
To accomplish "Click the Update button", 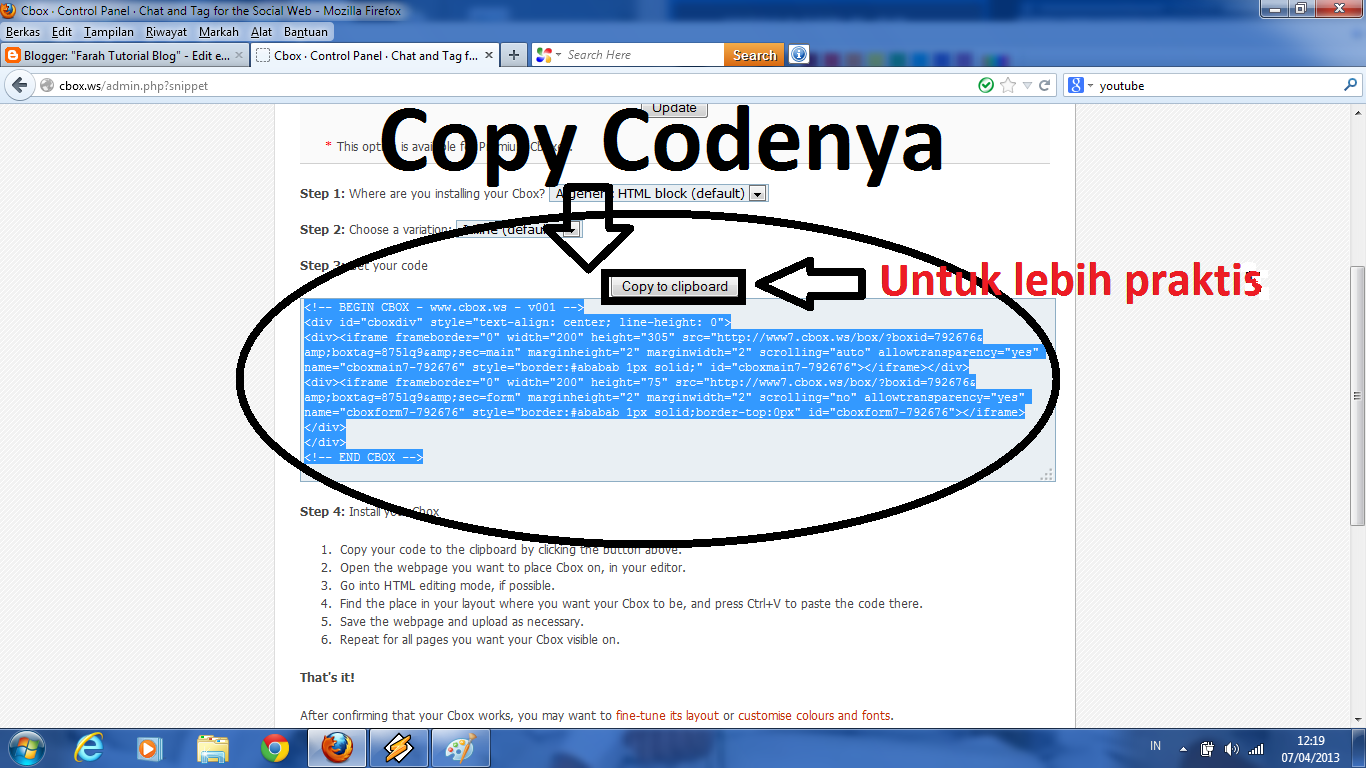I will coord(675,108).
